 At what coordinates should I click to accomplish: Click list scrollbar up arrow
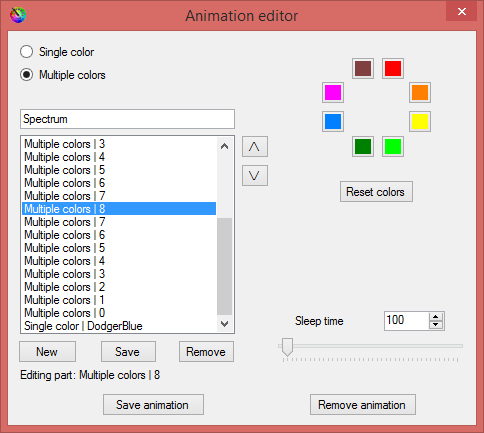point(225,146)
